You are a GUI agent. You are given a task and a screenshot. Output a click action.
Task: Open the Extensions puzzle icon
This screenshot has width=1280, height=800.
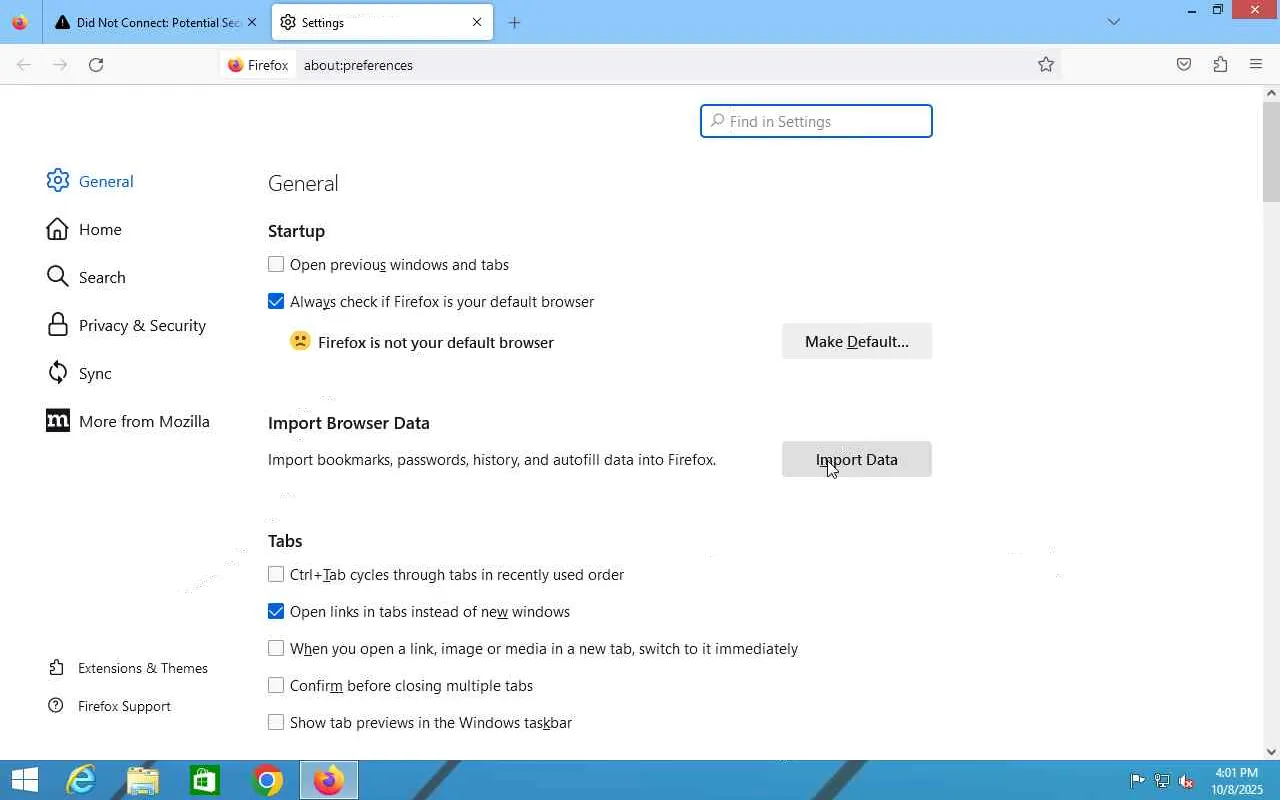(x=1220, y=65)
